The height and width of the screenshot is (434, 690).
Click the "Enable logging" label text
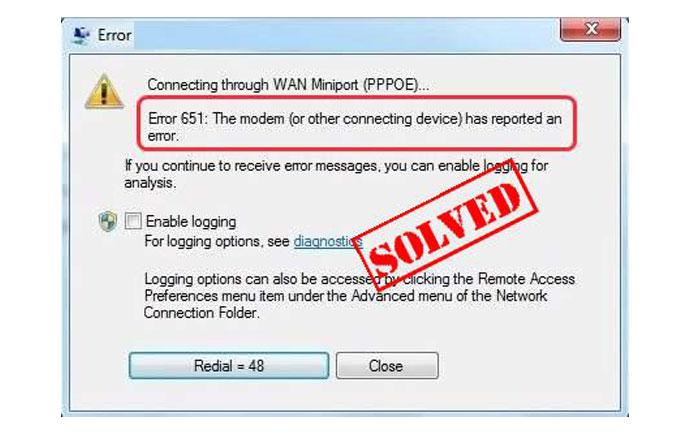(191, 221)
